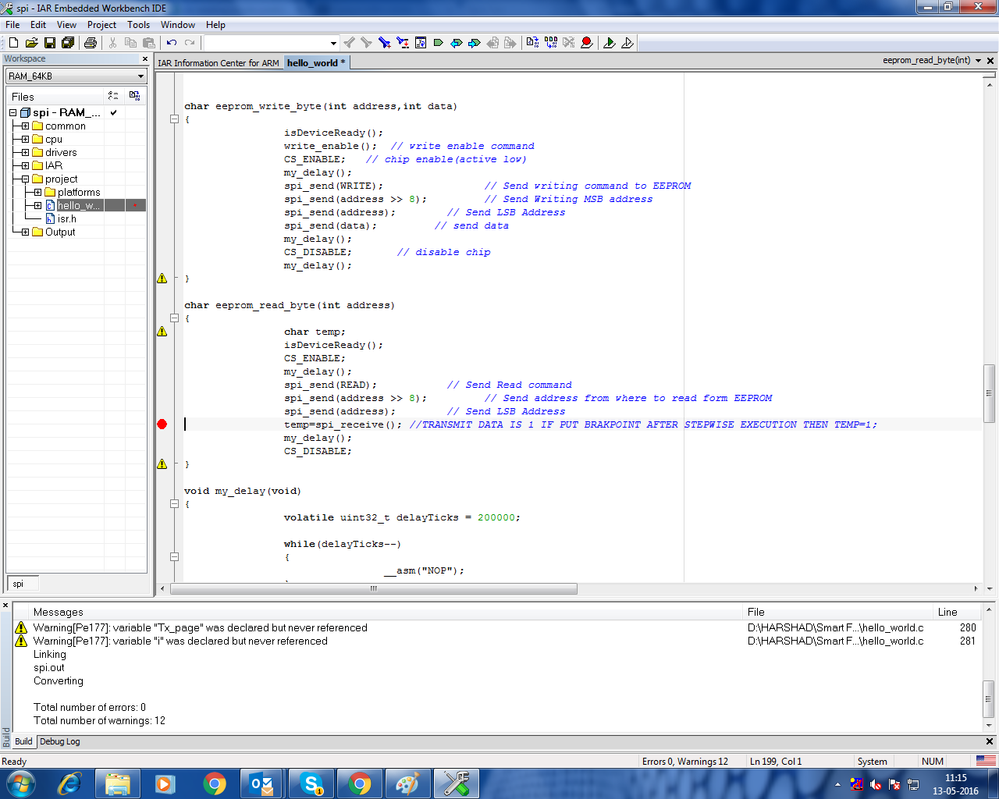Select the spi workspace tab
Image resolution: width=999 pixels, height=799 pixels.
(x=22, y=584)
